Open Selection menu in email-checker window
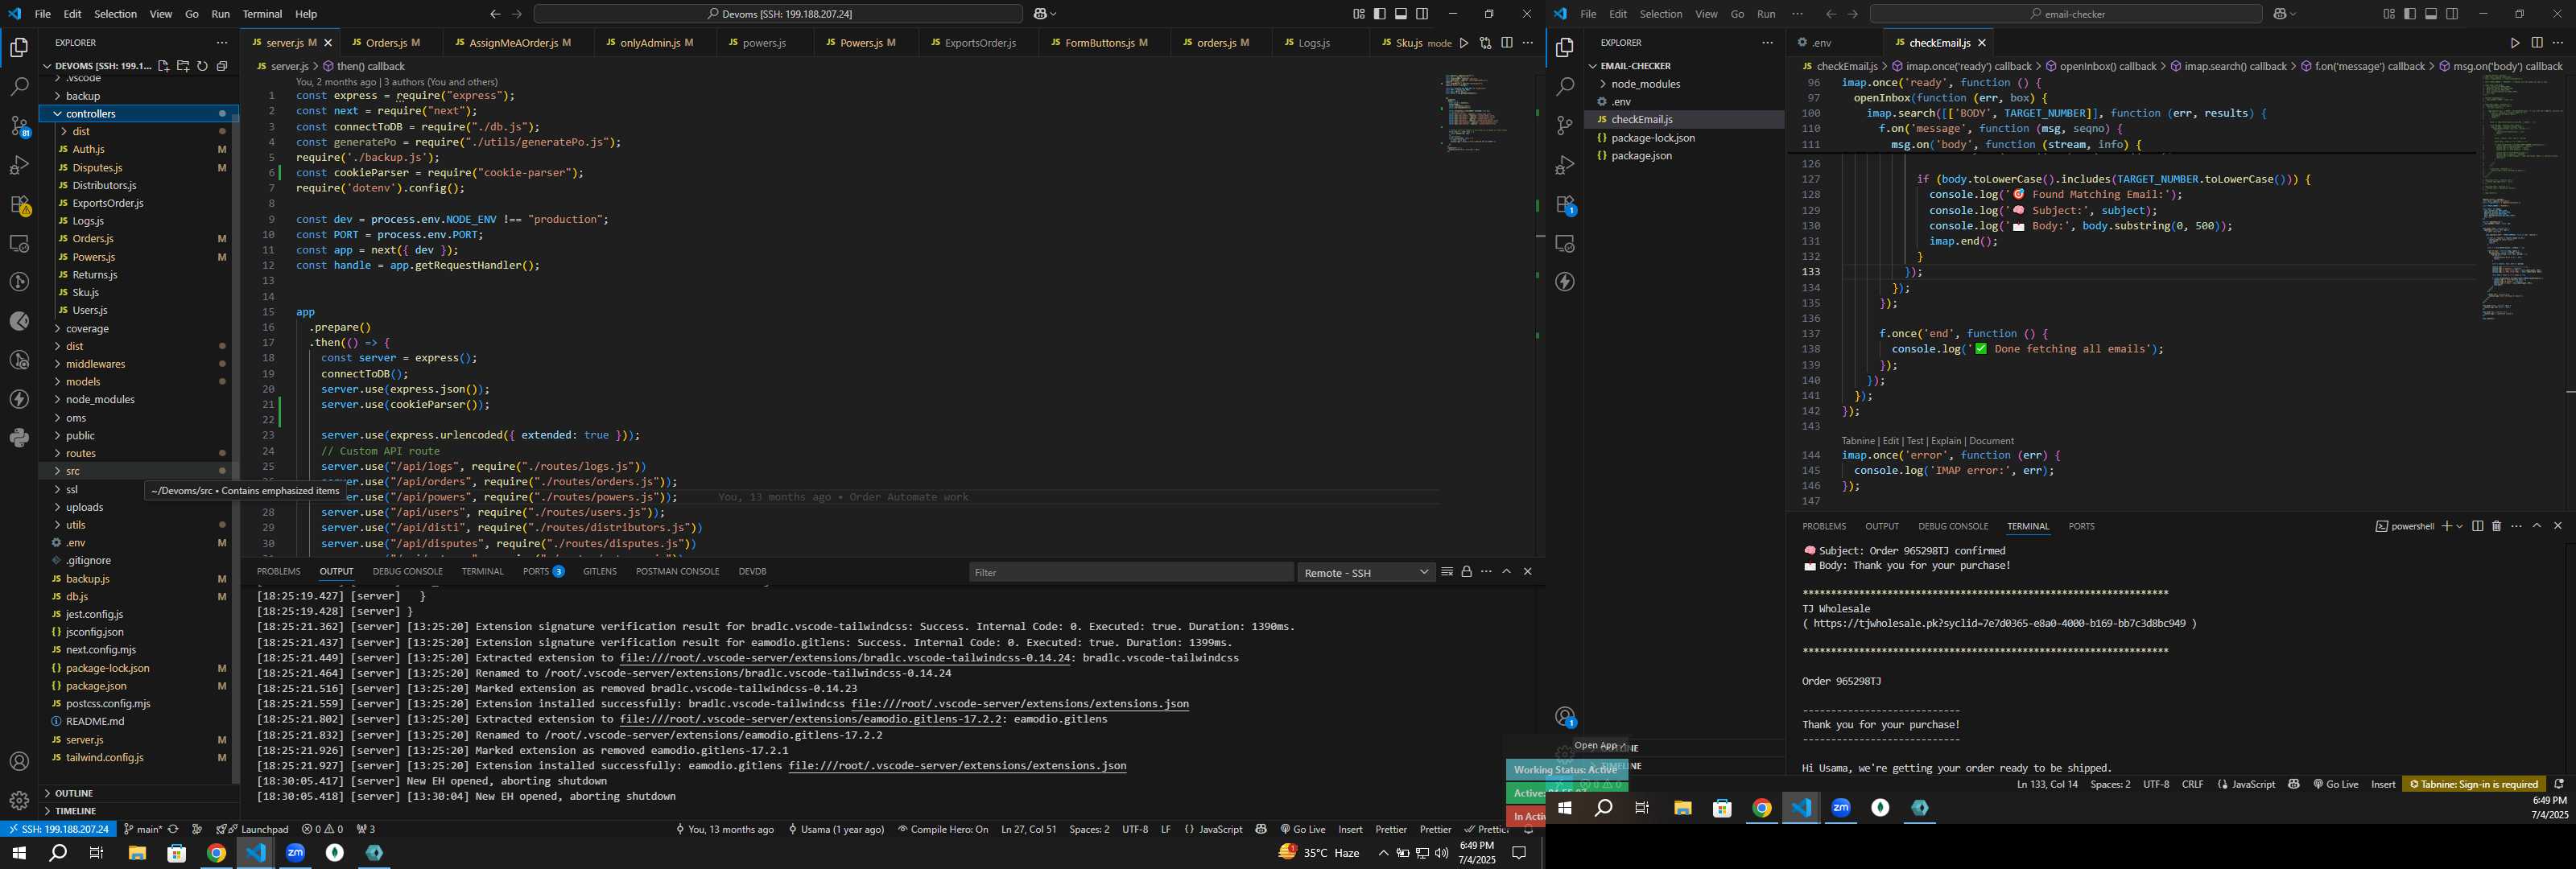 click(1661, 14)
